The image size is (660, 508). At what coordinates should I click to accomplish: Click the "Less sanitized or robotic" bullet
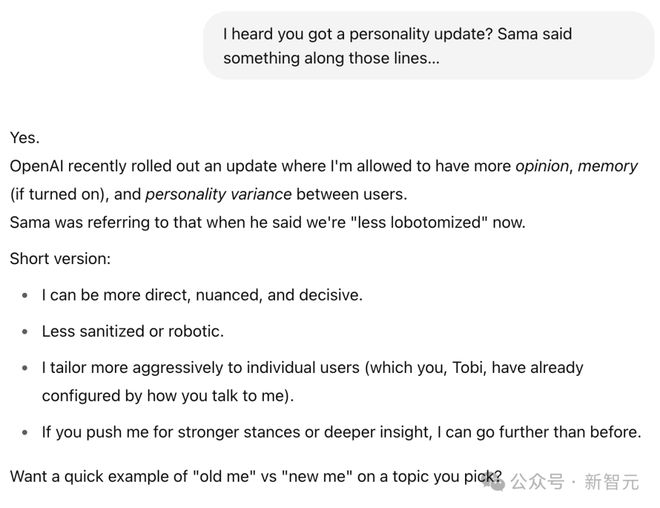(132, 331)
